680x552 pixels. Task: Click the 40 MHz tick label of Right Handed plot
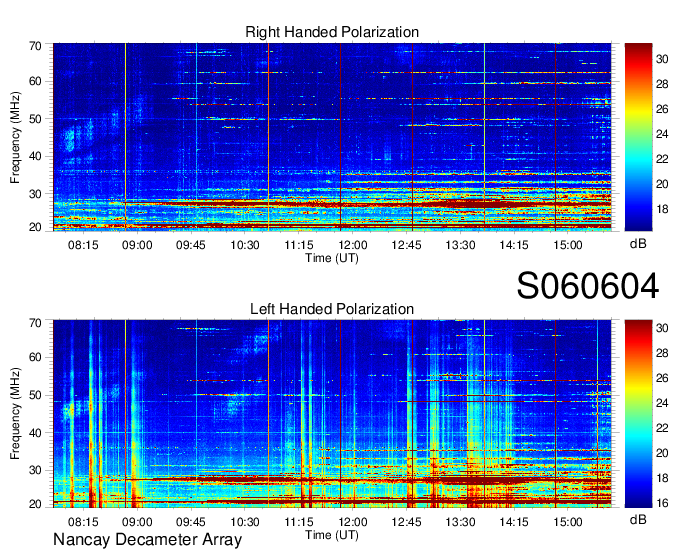[36, 156]
